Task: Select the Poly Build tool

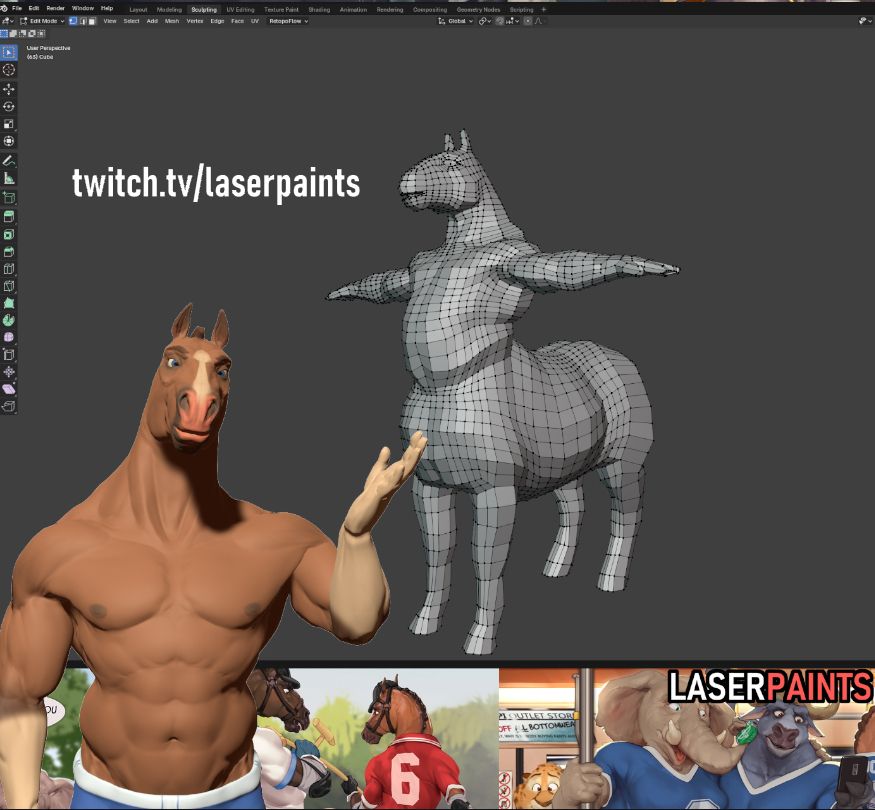Action: (8, 303)
